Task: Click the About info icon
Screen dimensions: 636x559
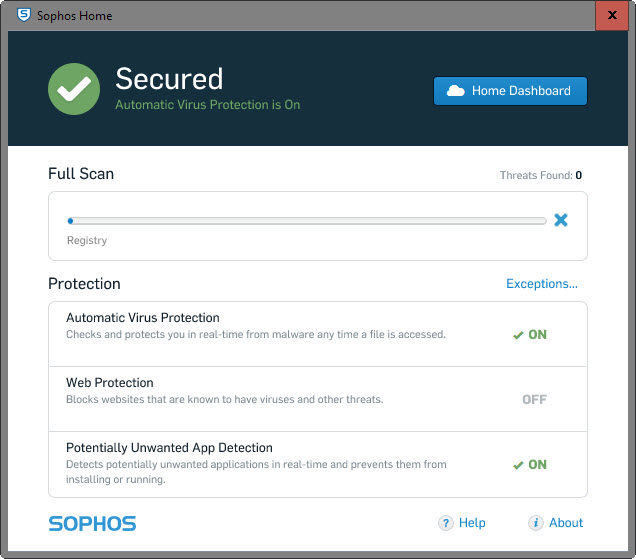Action: pyautogui.click(x=535, y=523)
